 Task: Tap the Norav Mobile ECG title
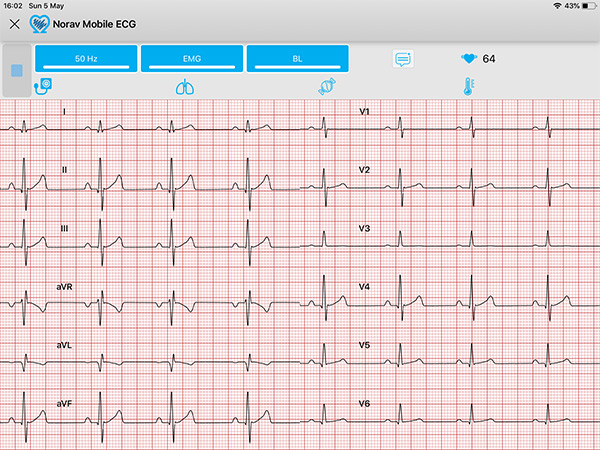point(94,24)
